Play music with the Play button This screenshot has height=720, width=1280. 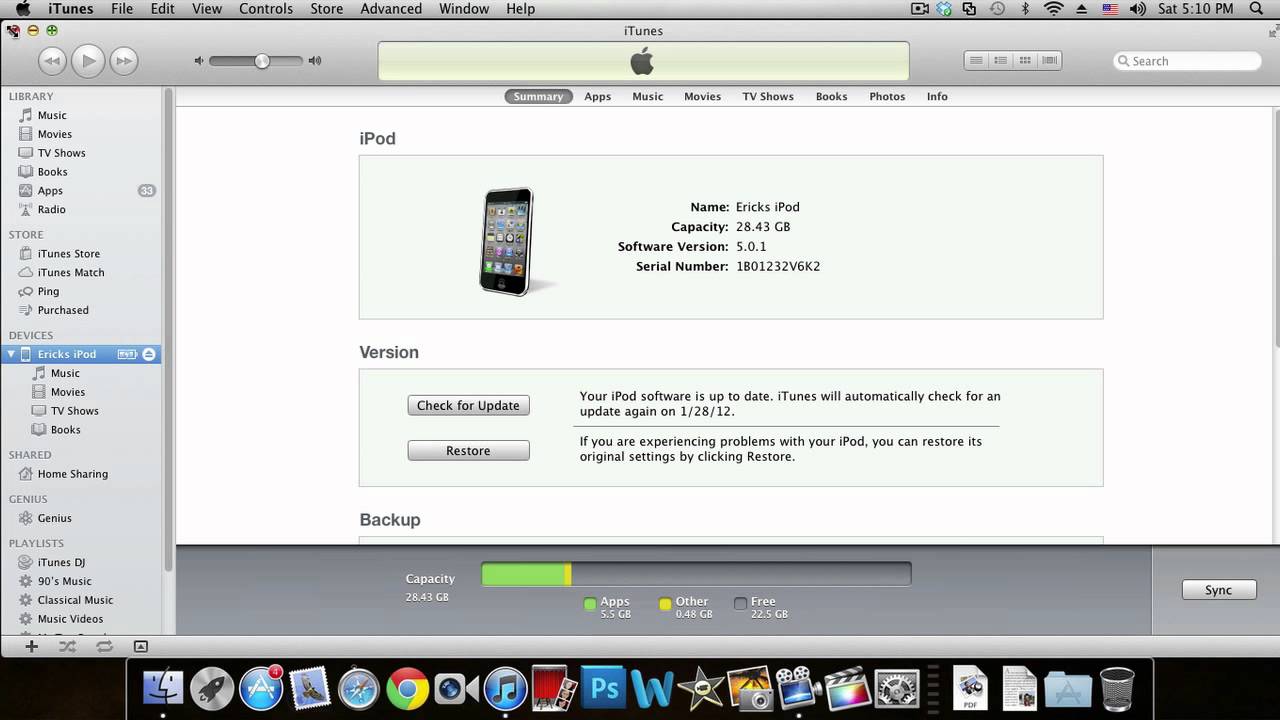tap(88, 61)
